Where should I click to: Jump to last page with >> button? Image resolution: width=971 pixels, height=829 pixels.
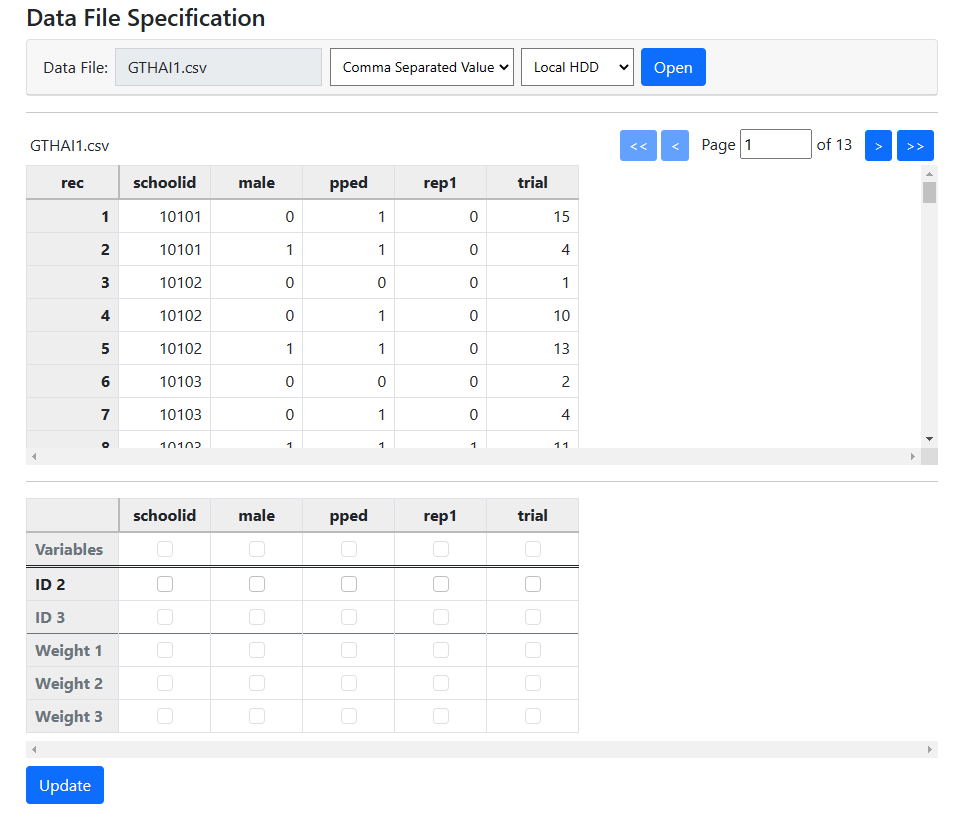click(915, 145)
